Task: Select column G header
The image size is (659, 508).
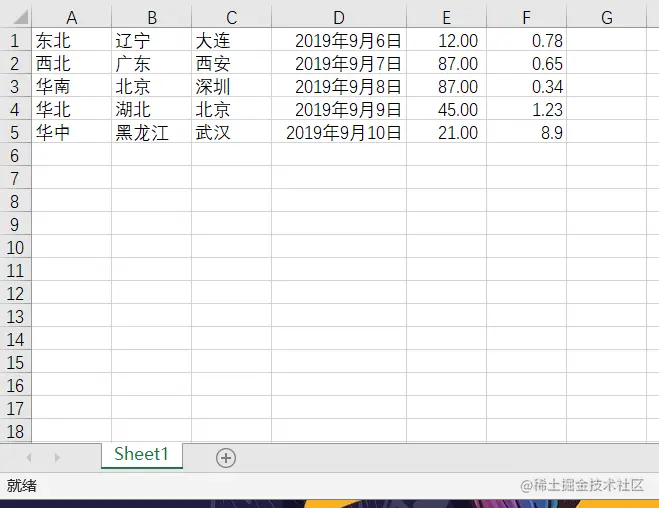Action: 606,17
